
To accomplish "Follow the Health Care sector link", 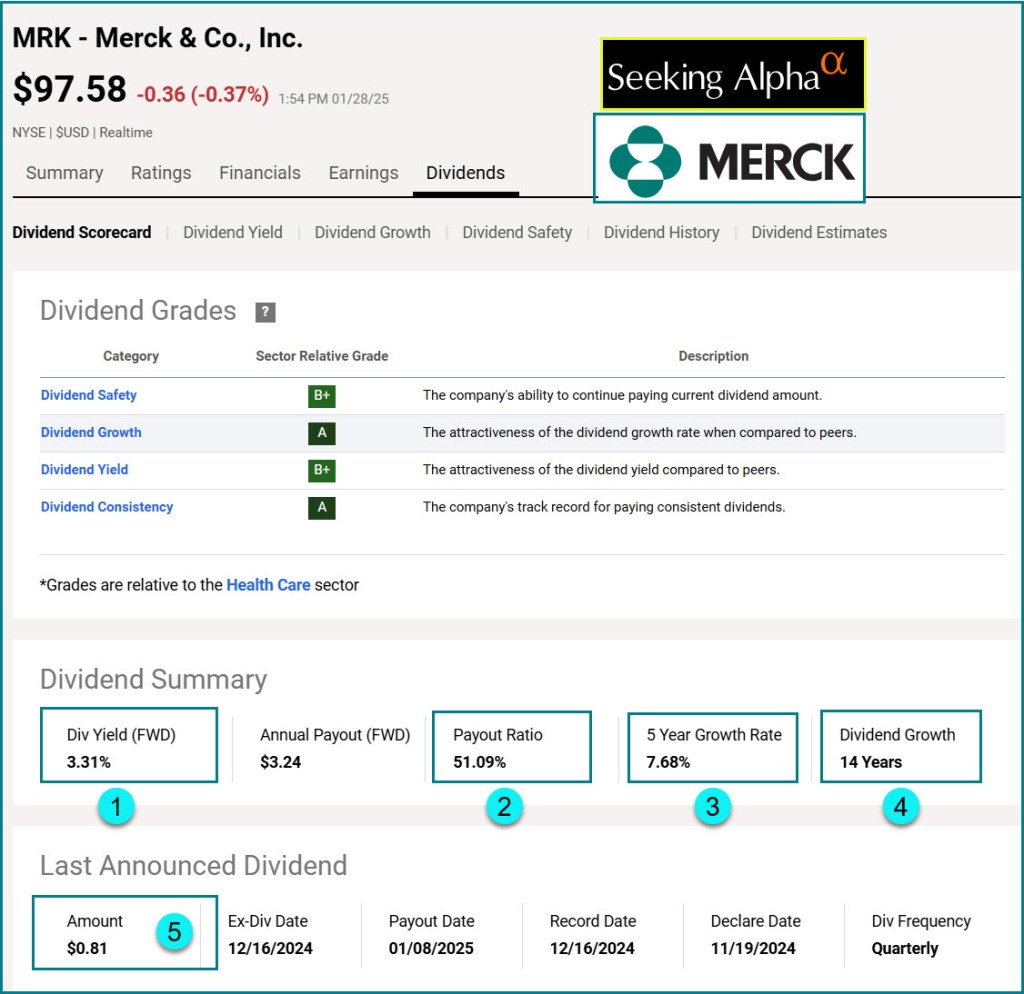I will [x=268, y=585].
